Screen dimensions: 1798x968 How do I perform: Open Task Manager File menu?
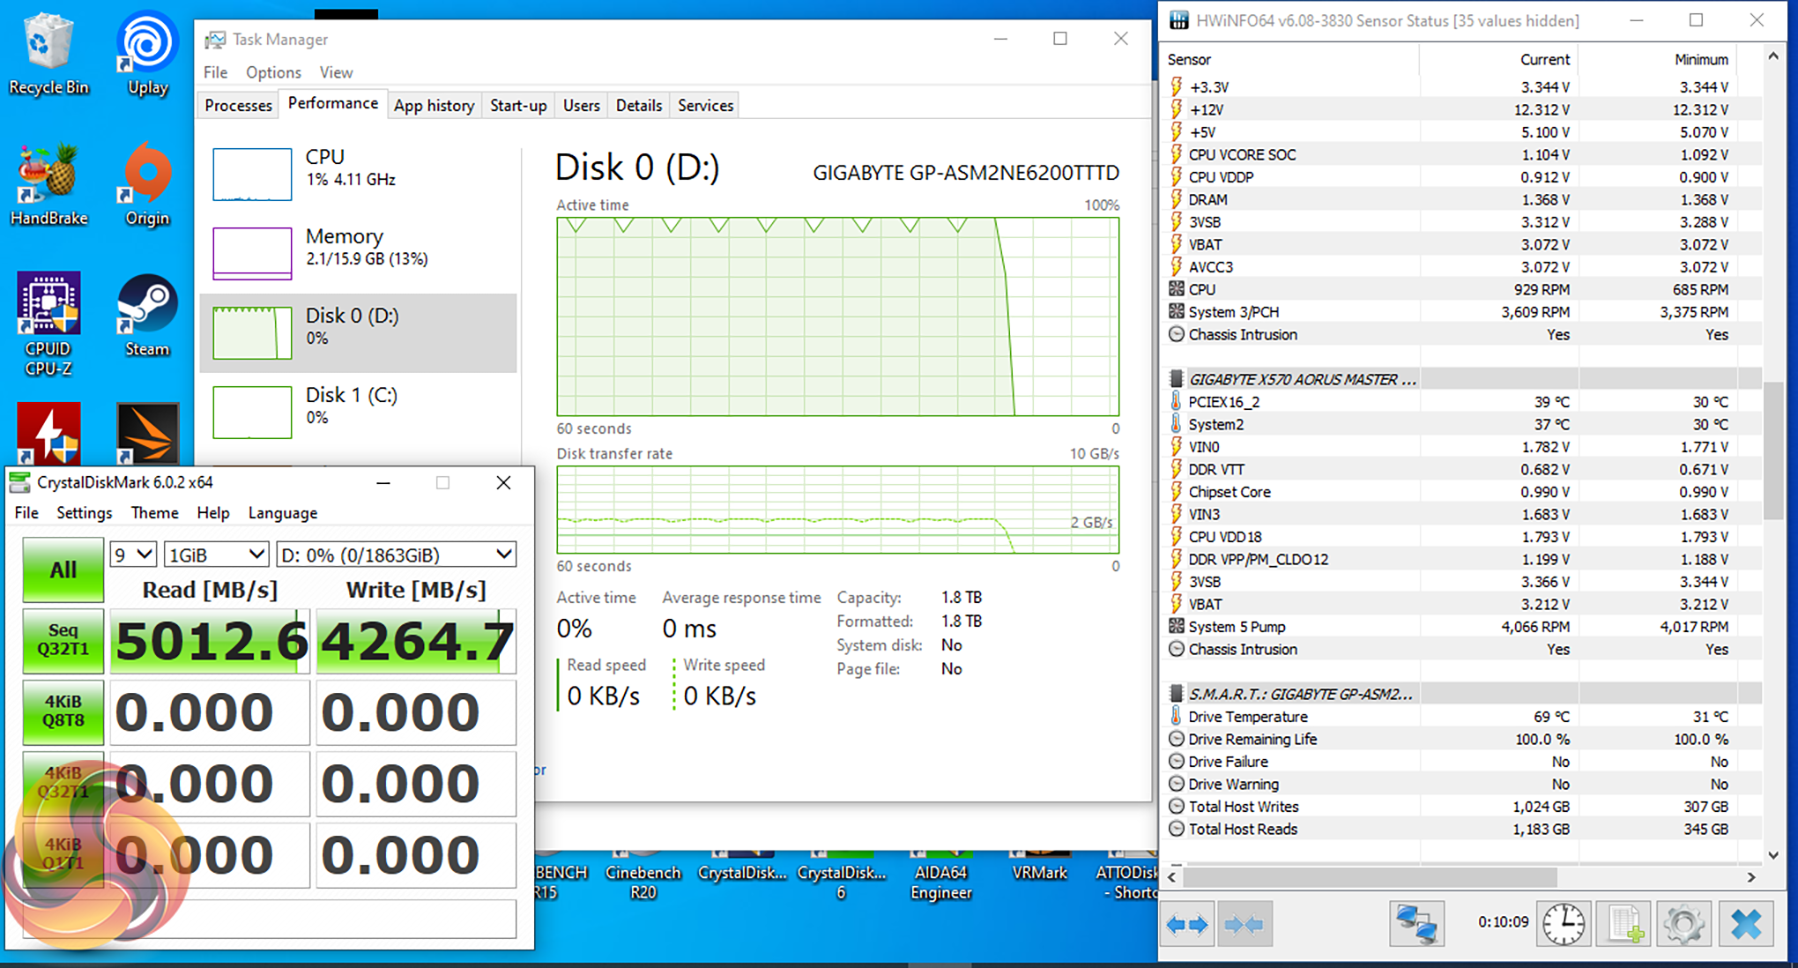[x=215, y=72]
